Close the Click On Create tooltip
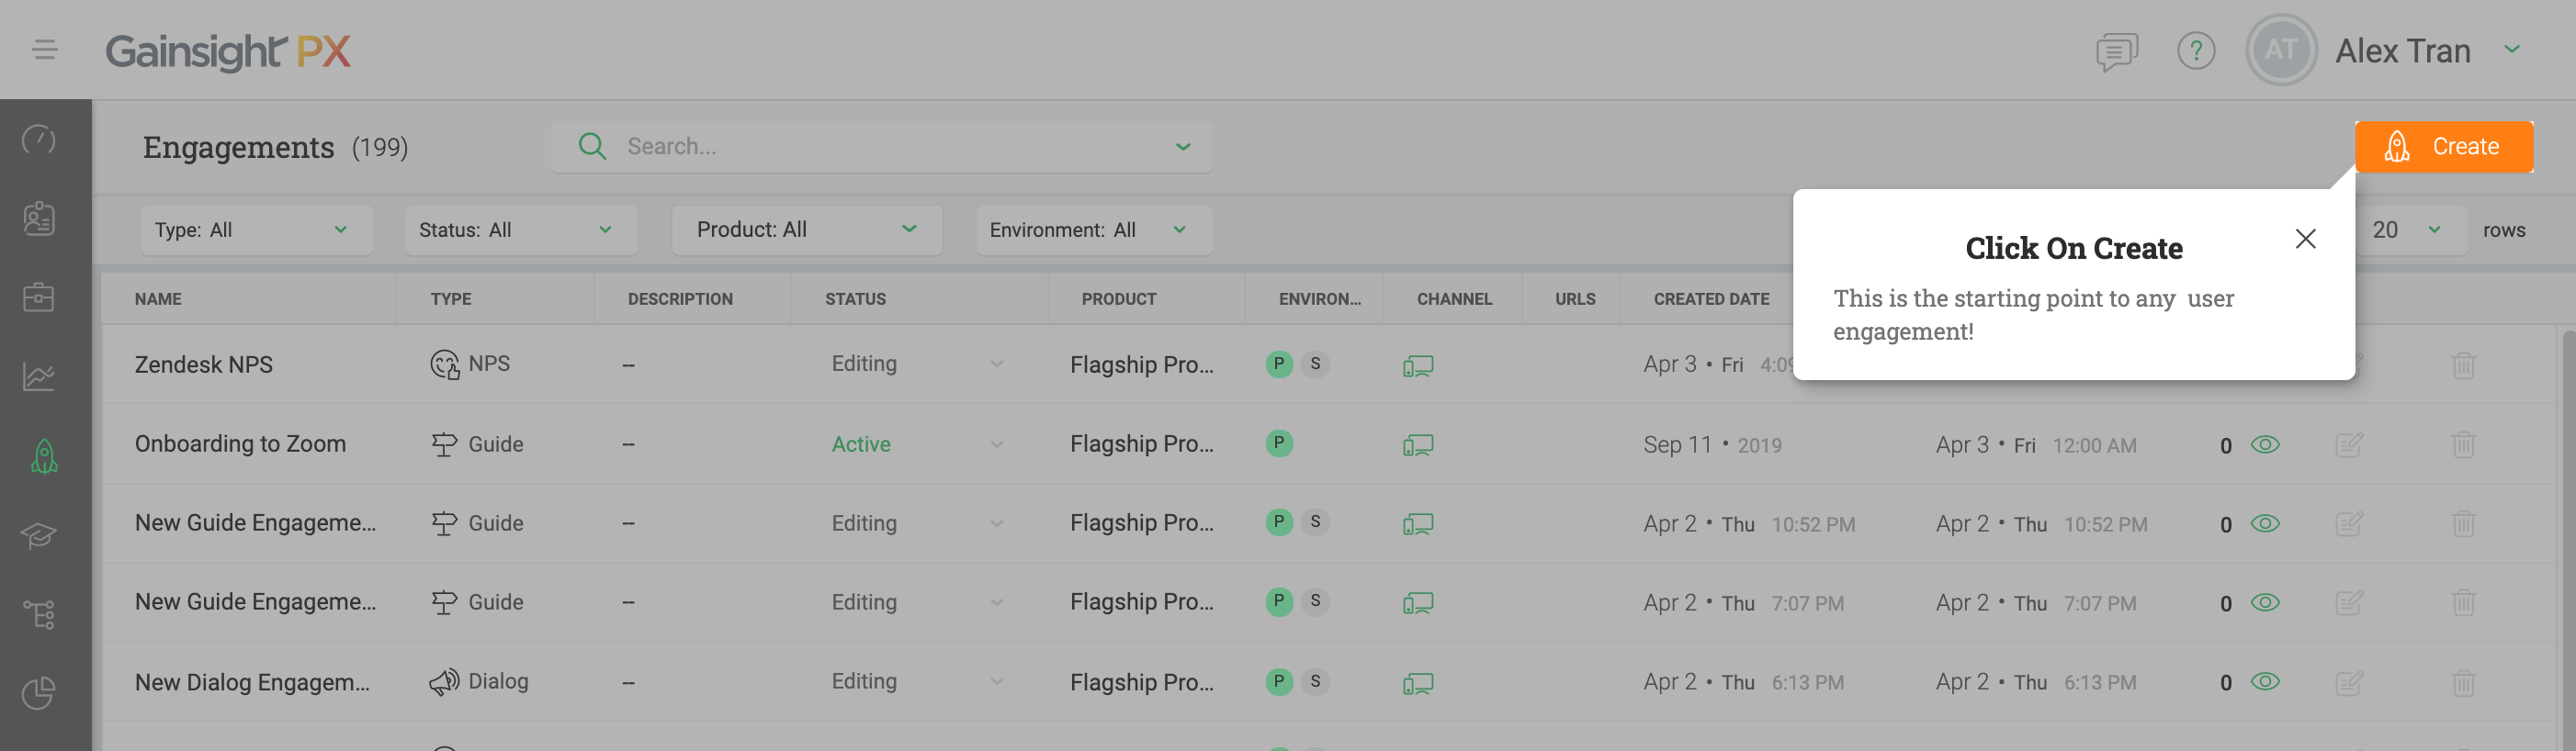 pyautogui.click(x=2305, y=239)
